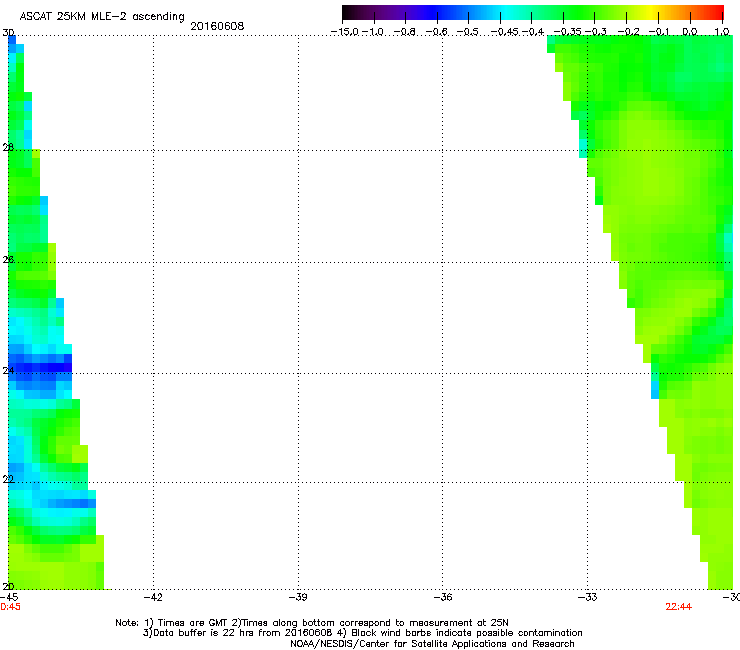Click the cyan cell on the right swath near 24N
Viewport: 740px width, 650px height.
coord(655,390)
